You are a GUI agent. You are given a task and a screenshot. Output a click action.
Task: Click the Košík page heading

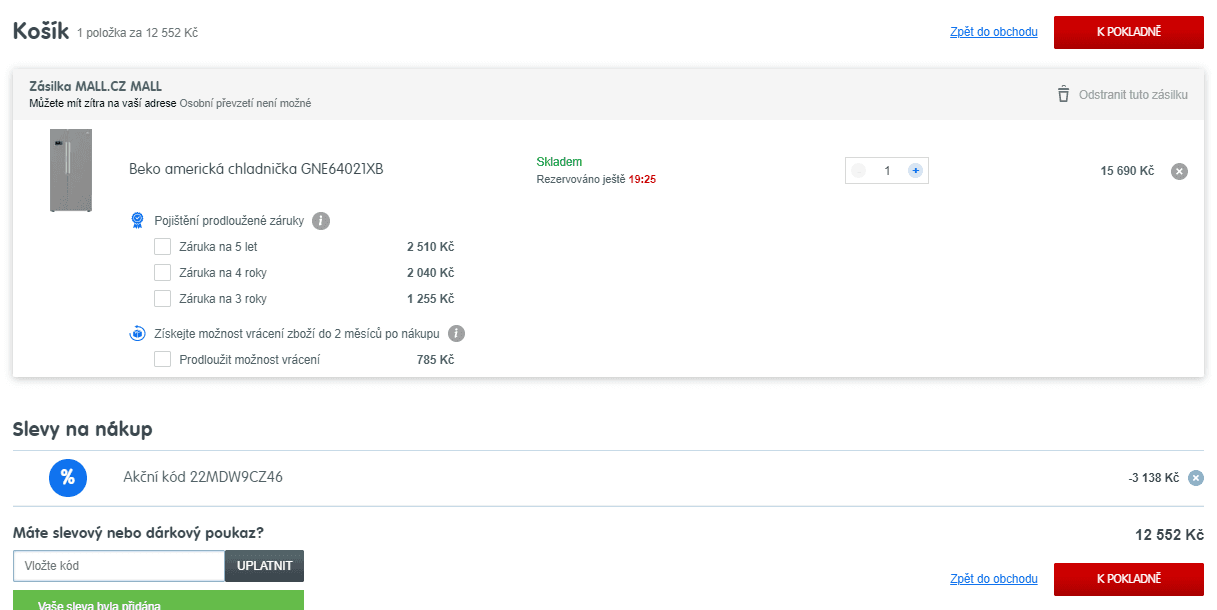coord(41,31)
